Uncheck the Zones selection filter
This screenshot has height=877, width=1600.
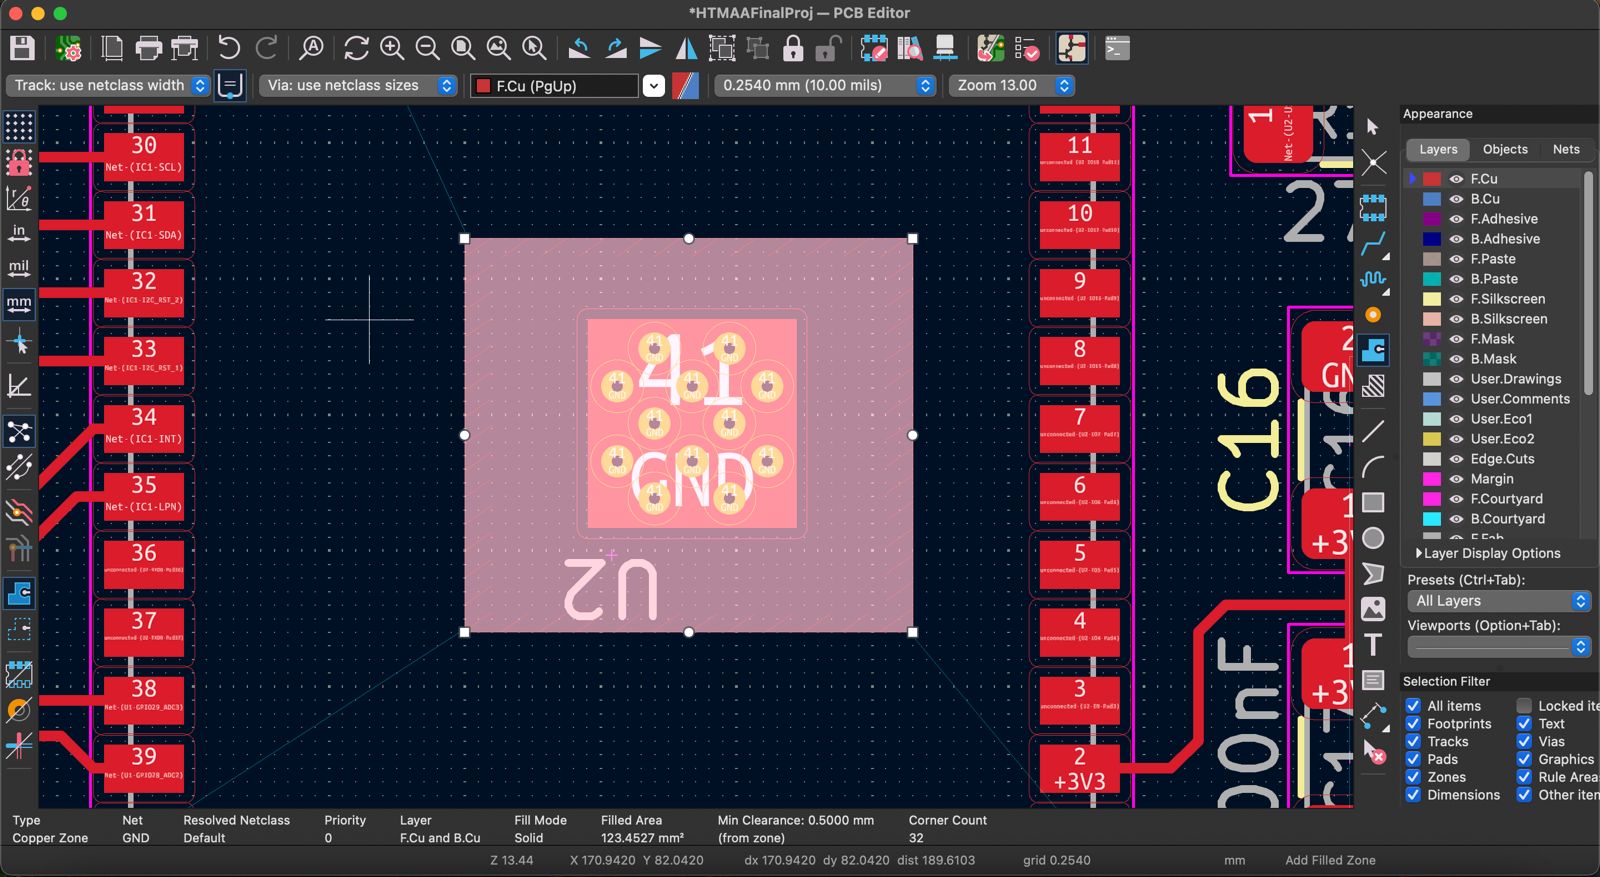tap(1413, 777)
